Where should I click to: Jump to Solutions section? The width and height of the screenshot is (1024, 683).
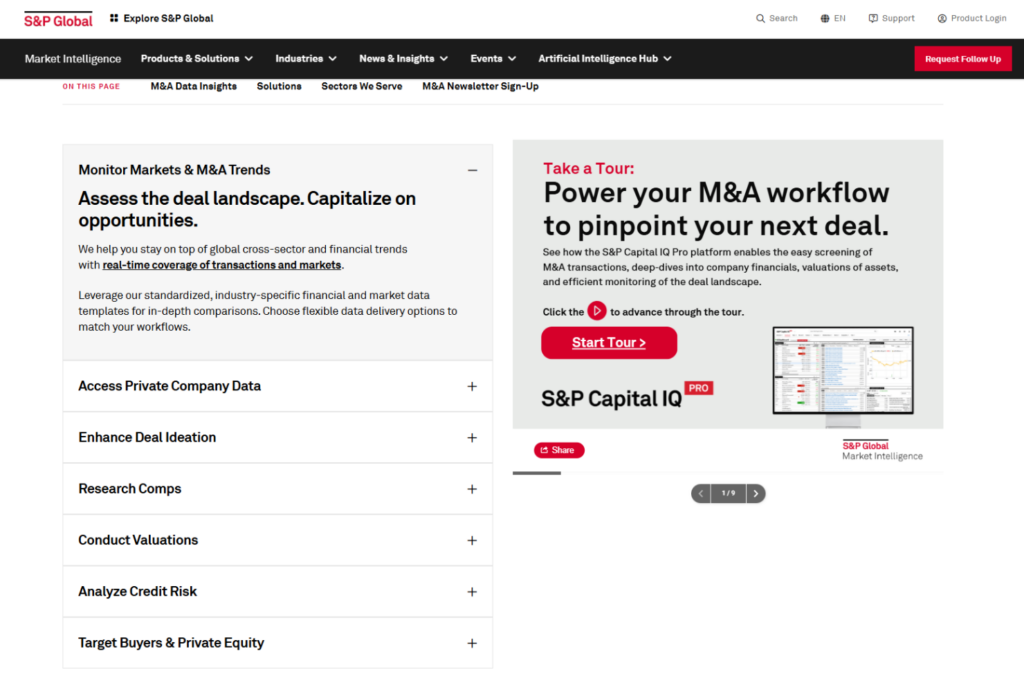click(279, 86)
